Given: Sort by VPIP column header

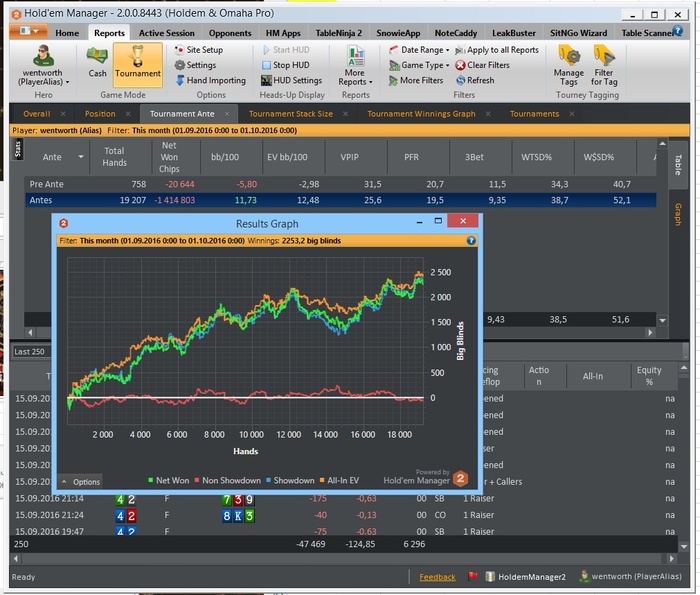Looking at the screenshot, I should (350, 157).
